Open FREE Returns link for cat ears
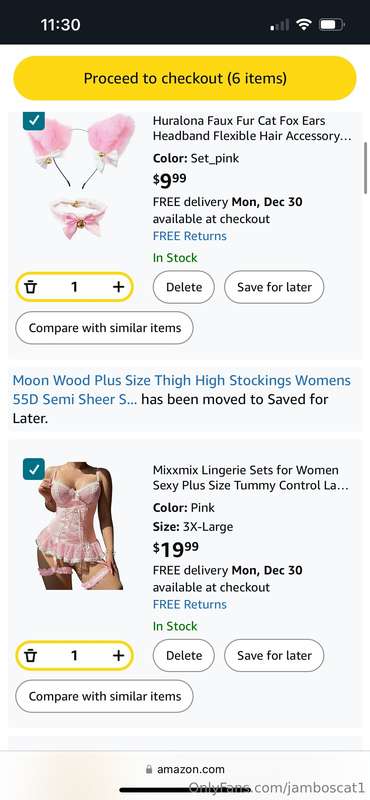The height and width of the screenshot is (800, 370). [190, 236]
